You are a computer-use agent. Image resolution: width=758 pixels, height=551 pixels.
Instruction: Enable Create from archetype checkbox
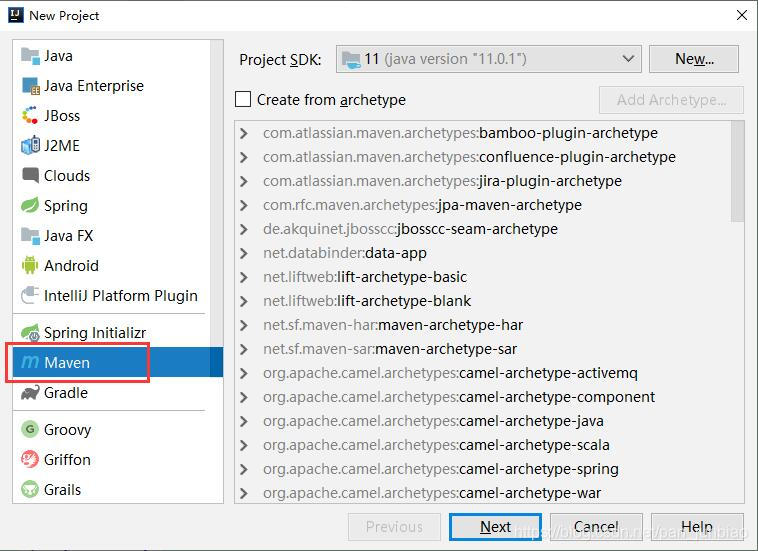pos(243,100)
